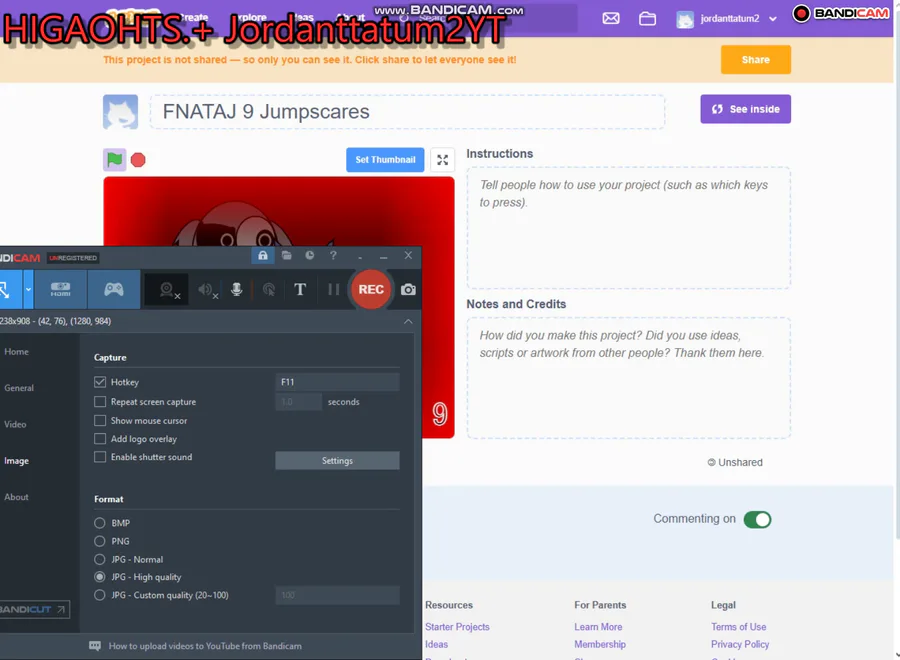900x660 pixels.
Task: Open Bandicam Home tab
Action: point(17,352)
